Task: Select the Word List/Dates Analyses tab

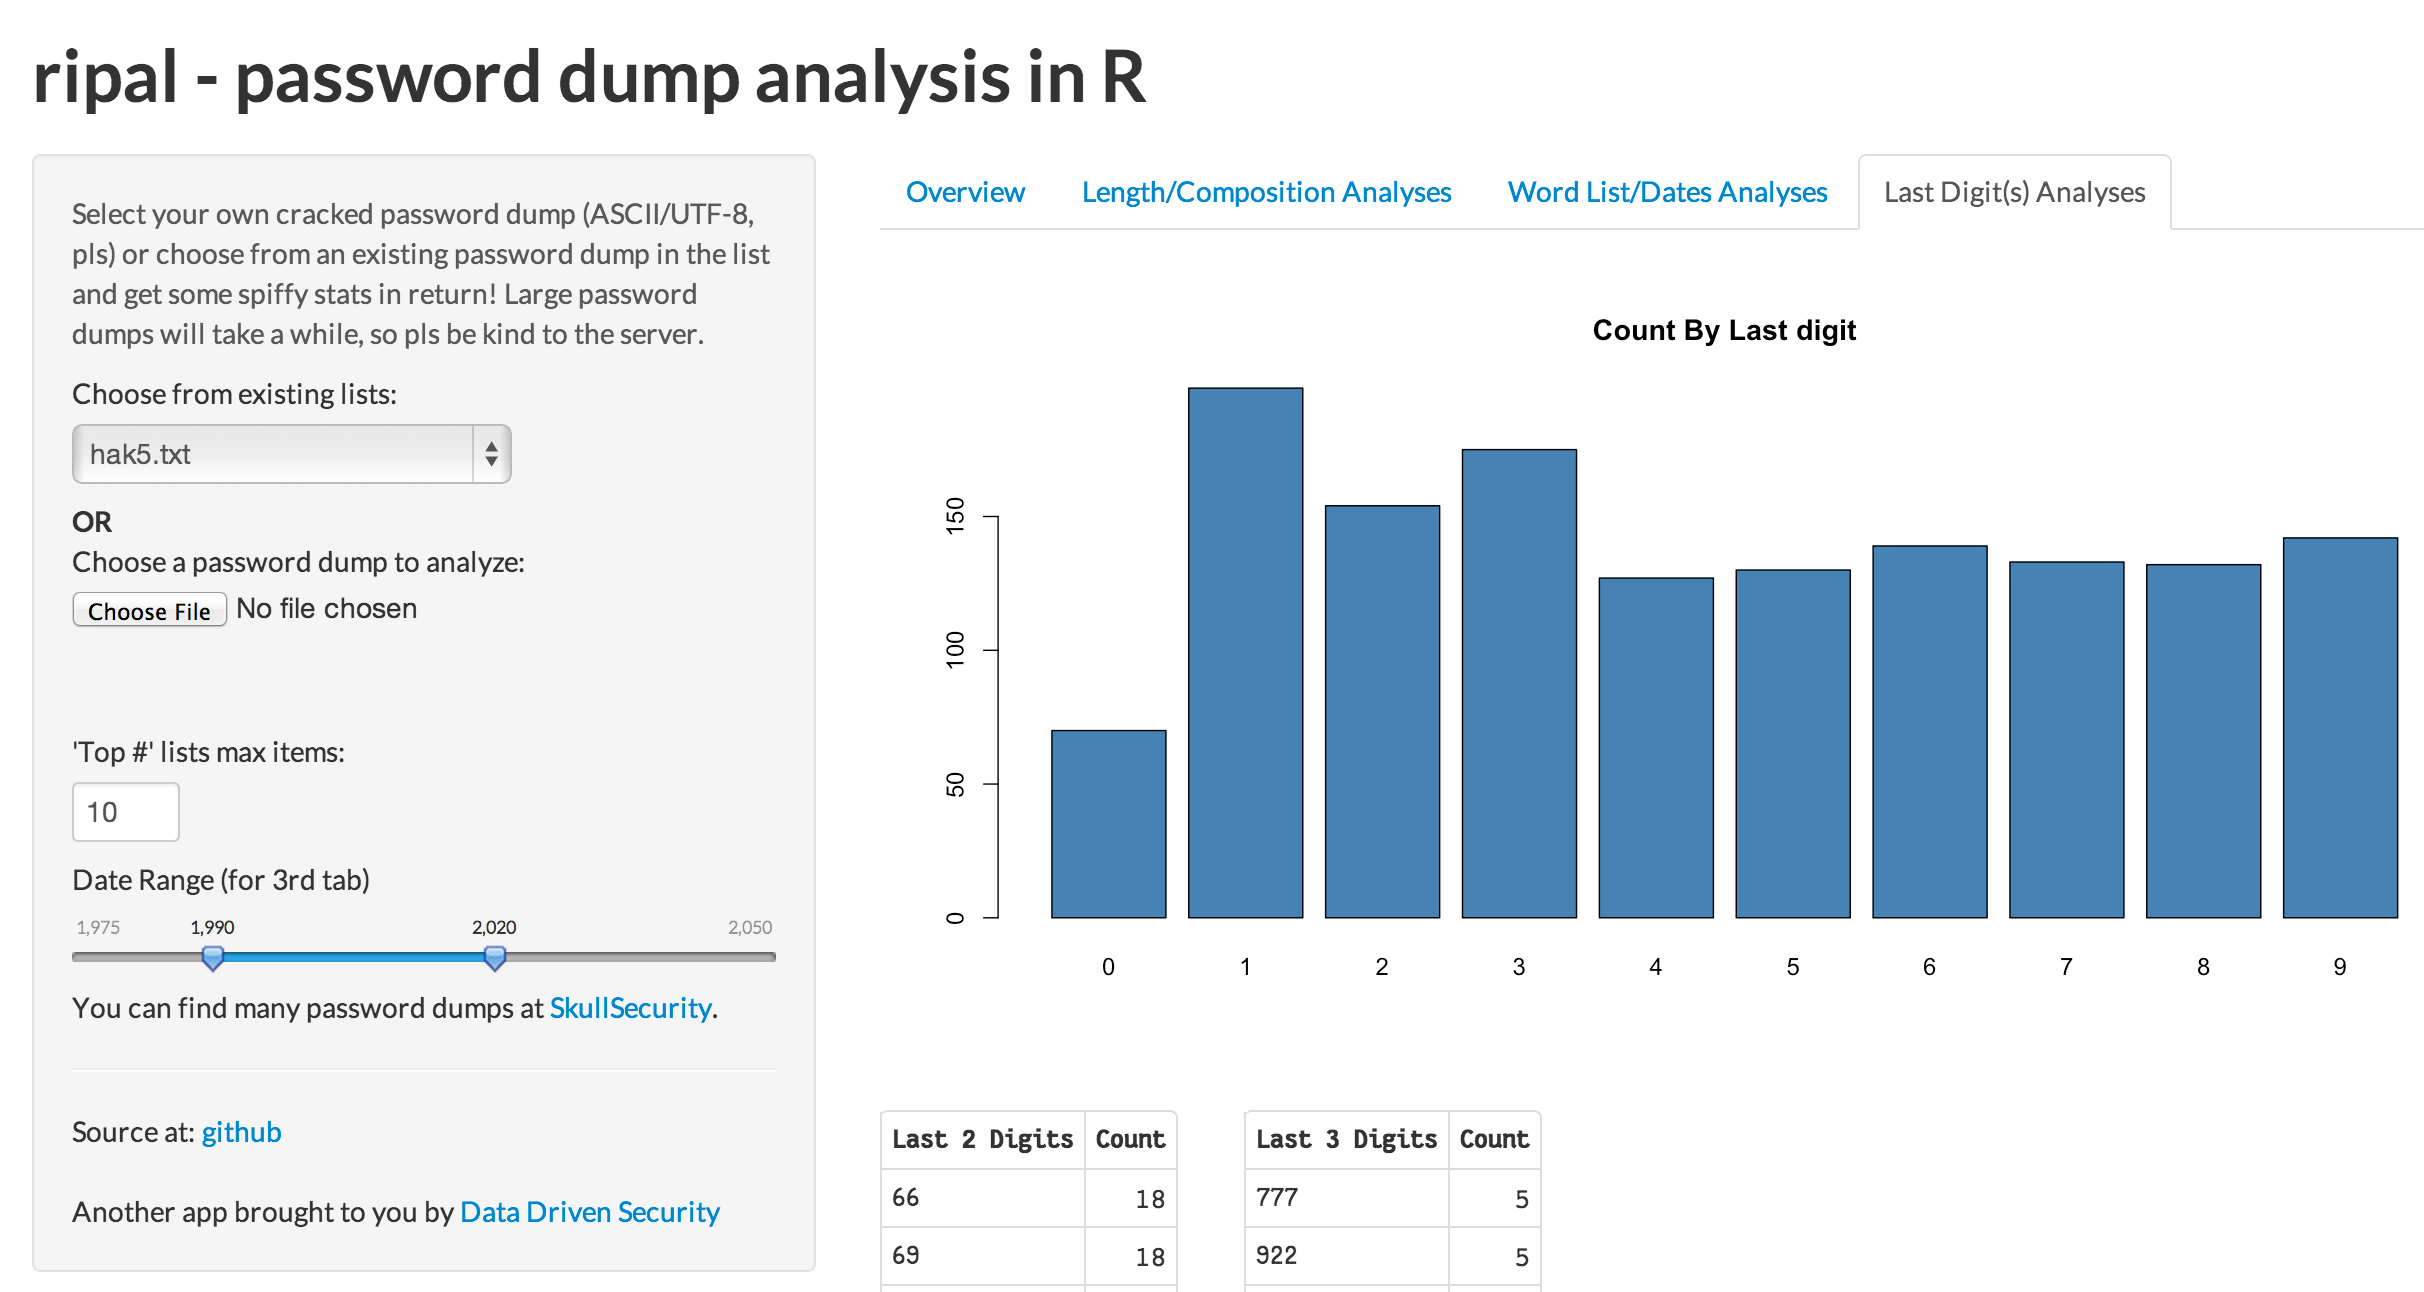Action: click(x=1667, y=192)
